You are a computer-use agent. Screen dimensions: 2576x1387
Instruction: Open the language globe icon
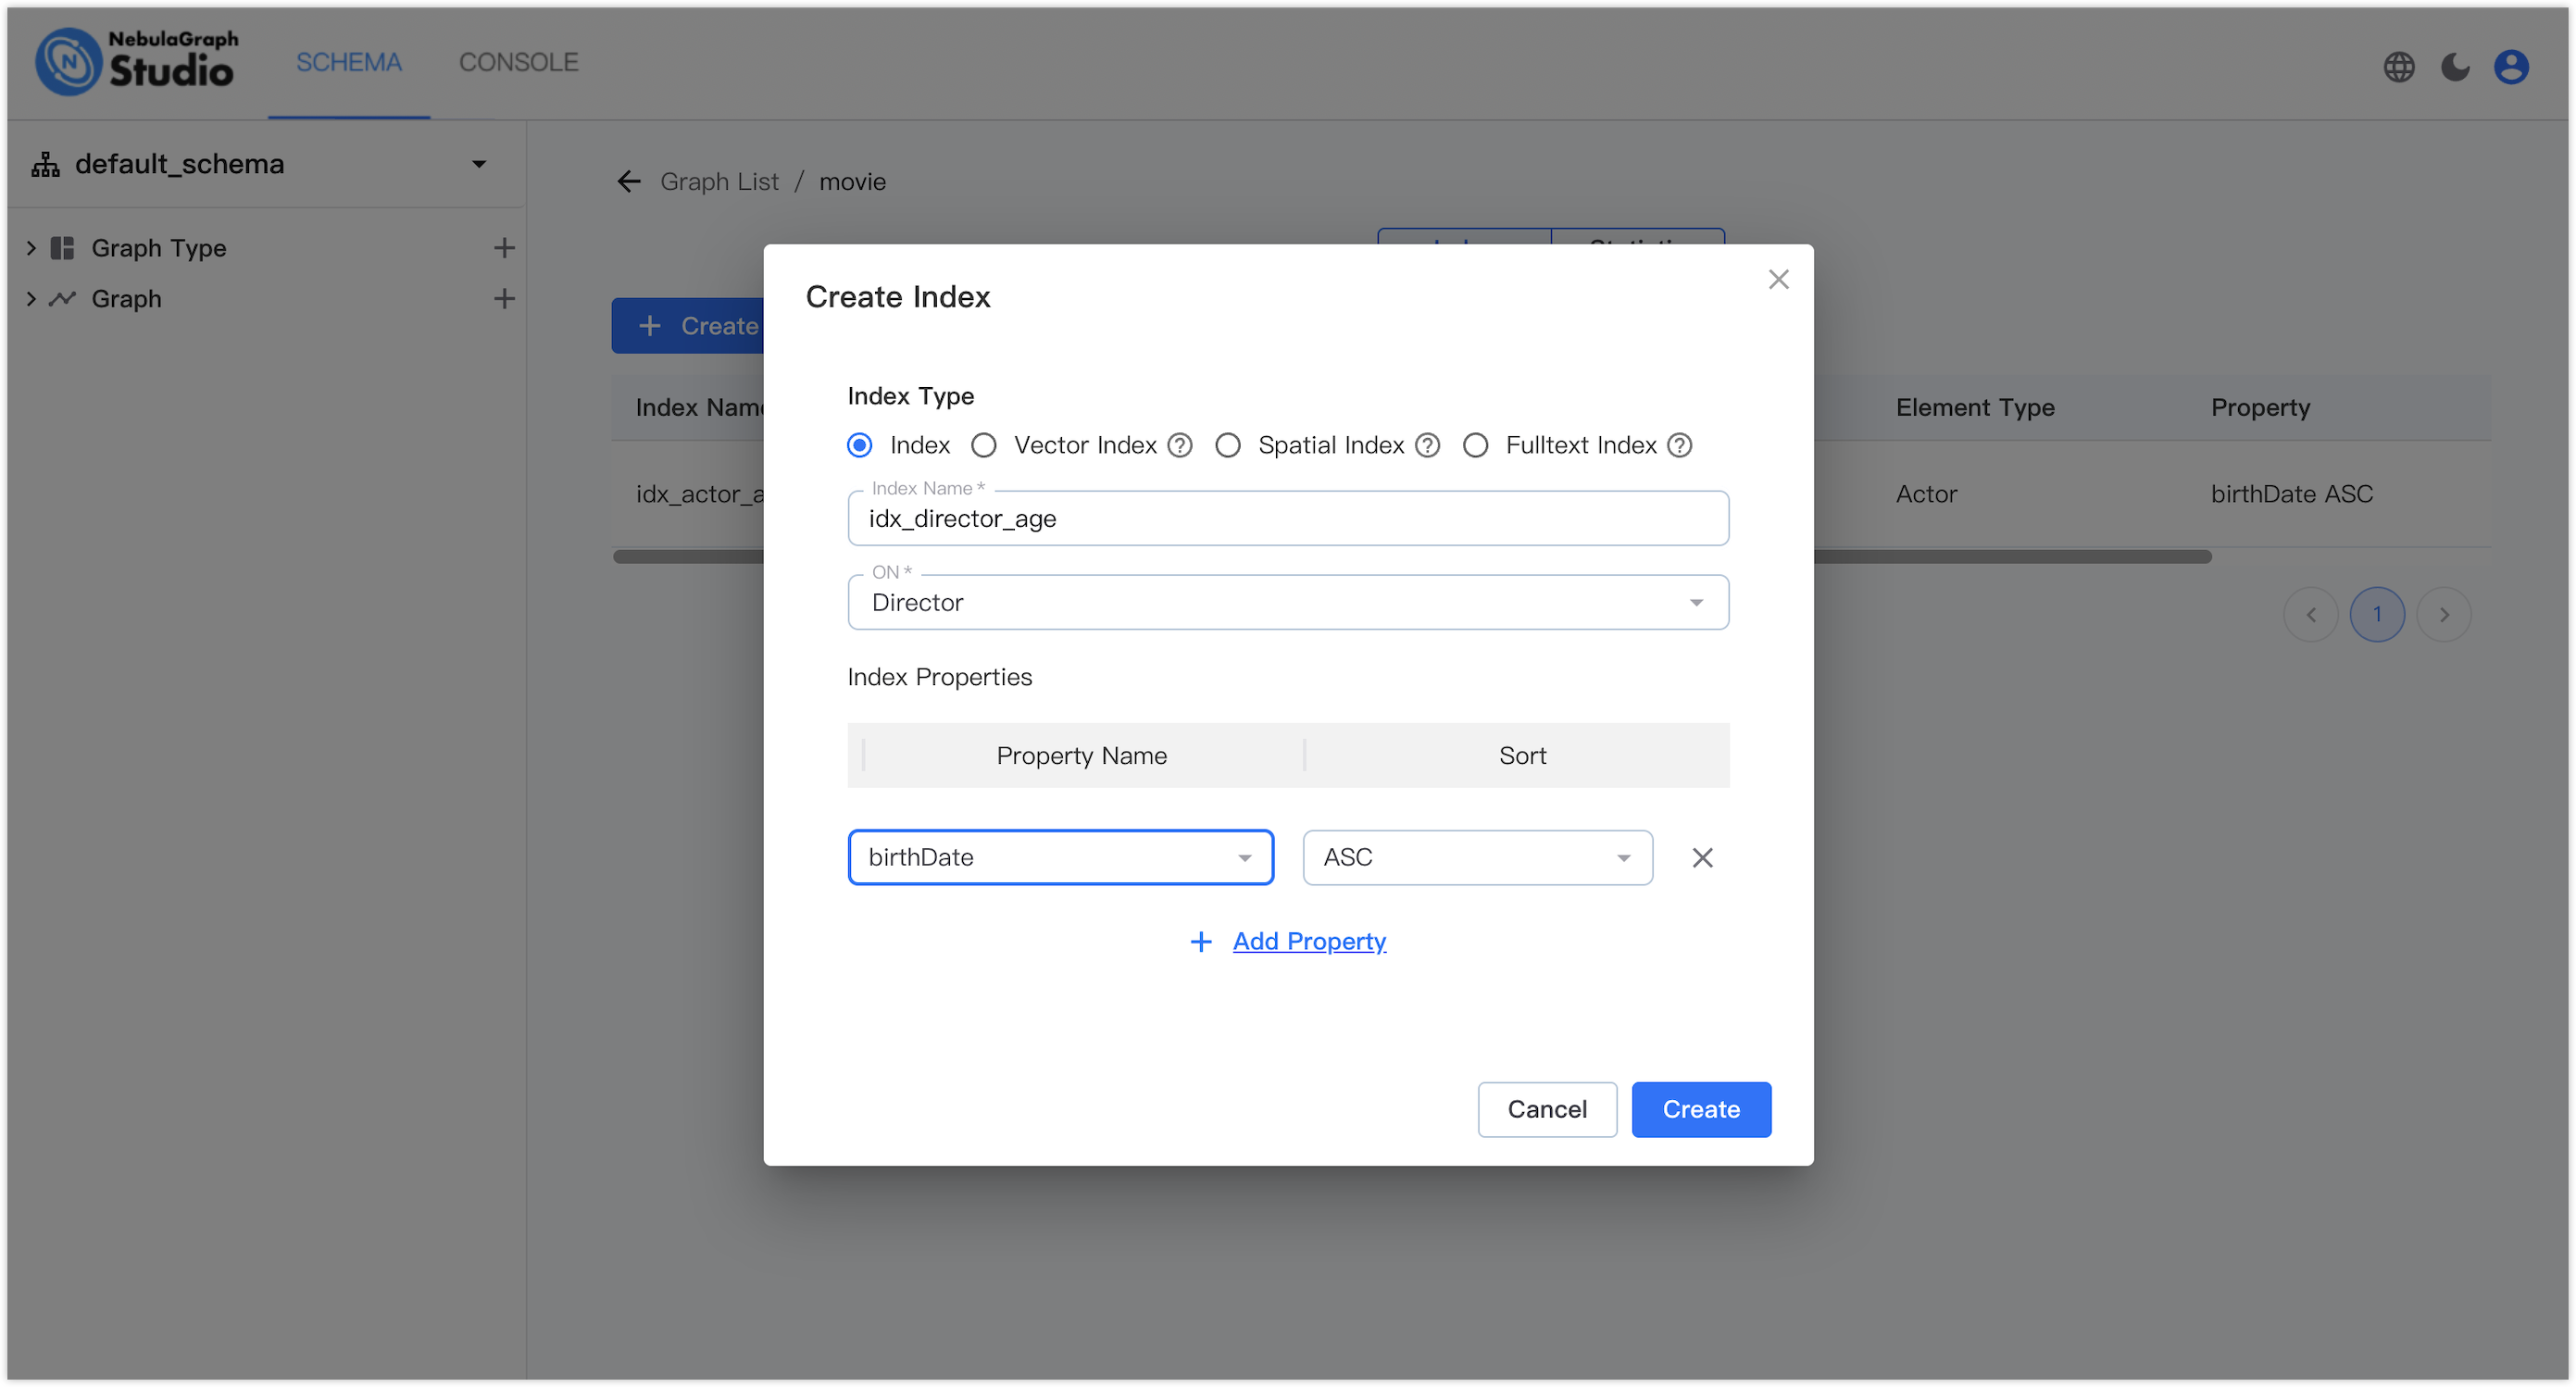pyautogui.click(x=2398, y=67)
